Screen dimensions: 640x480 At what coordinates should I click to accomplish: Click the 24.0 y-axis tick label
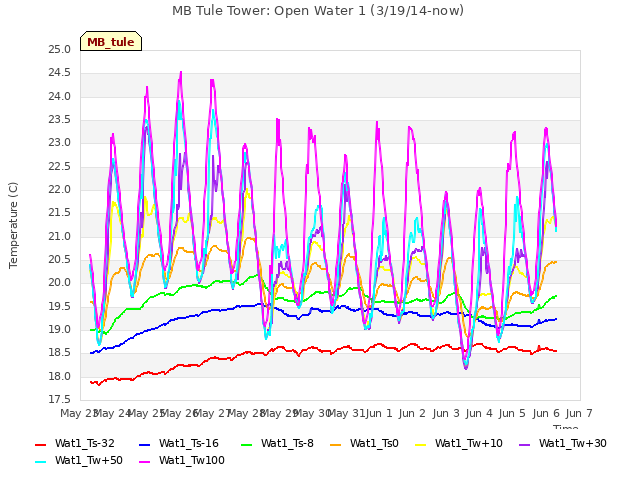60,97
